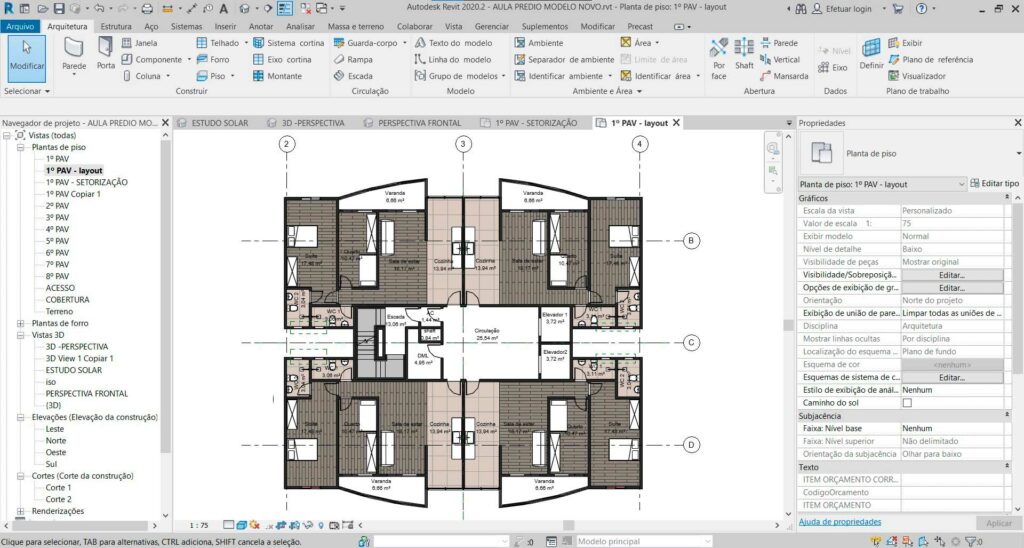Choose the Vertical opening tool
Image resolution: width=1024 pixels, height=548 pixels.
click(780, 59)
